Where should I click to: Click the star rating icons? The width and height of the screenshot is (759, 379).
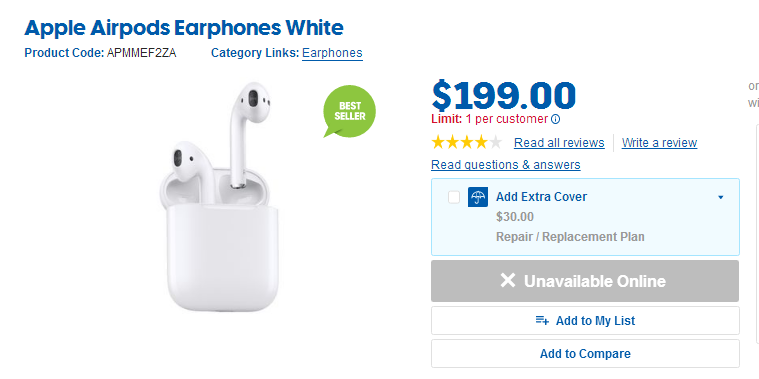pyautogui.click(x=467, y=142)
